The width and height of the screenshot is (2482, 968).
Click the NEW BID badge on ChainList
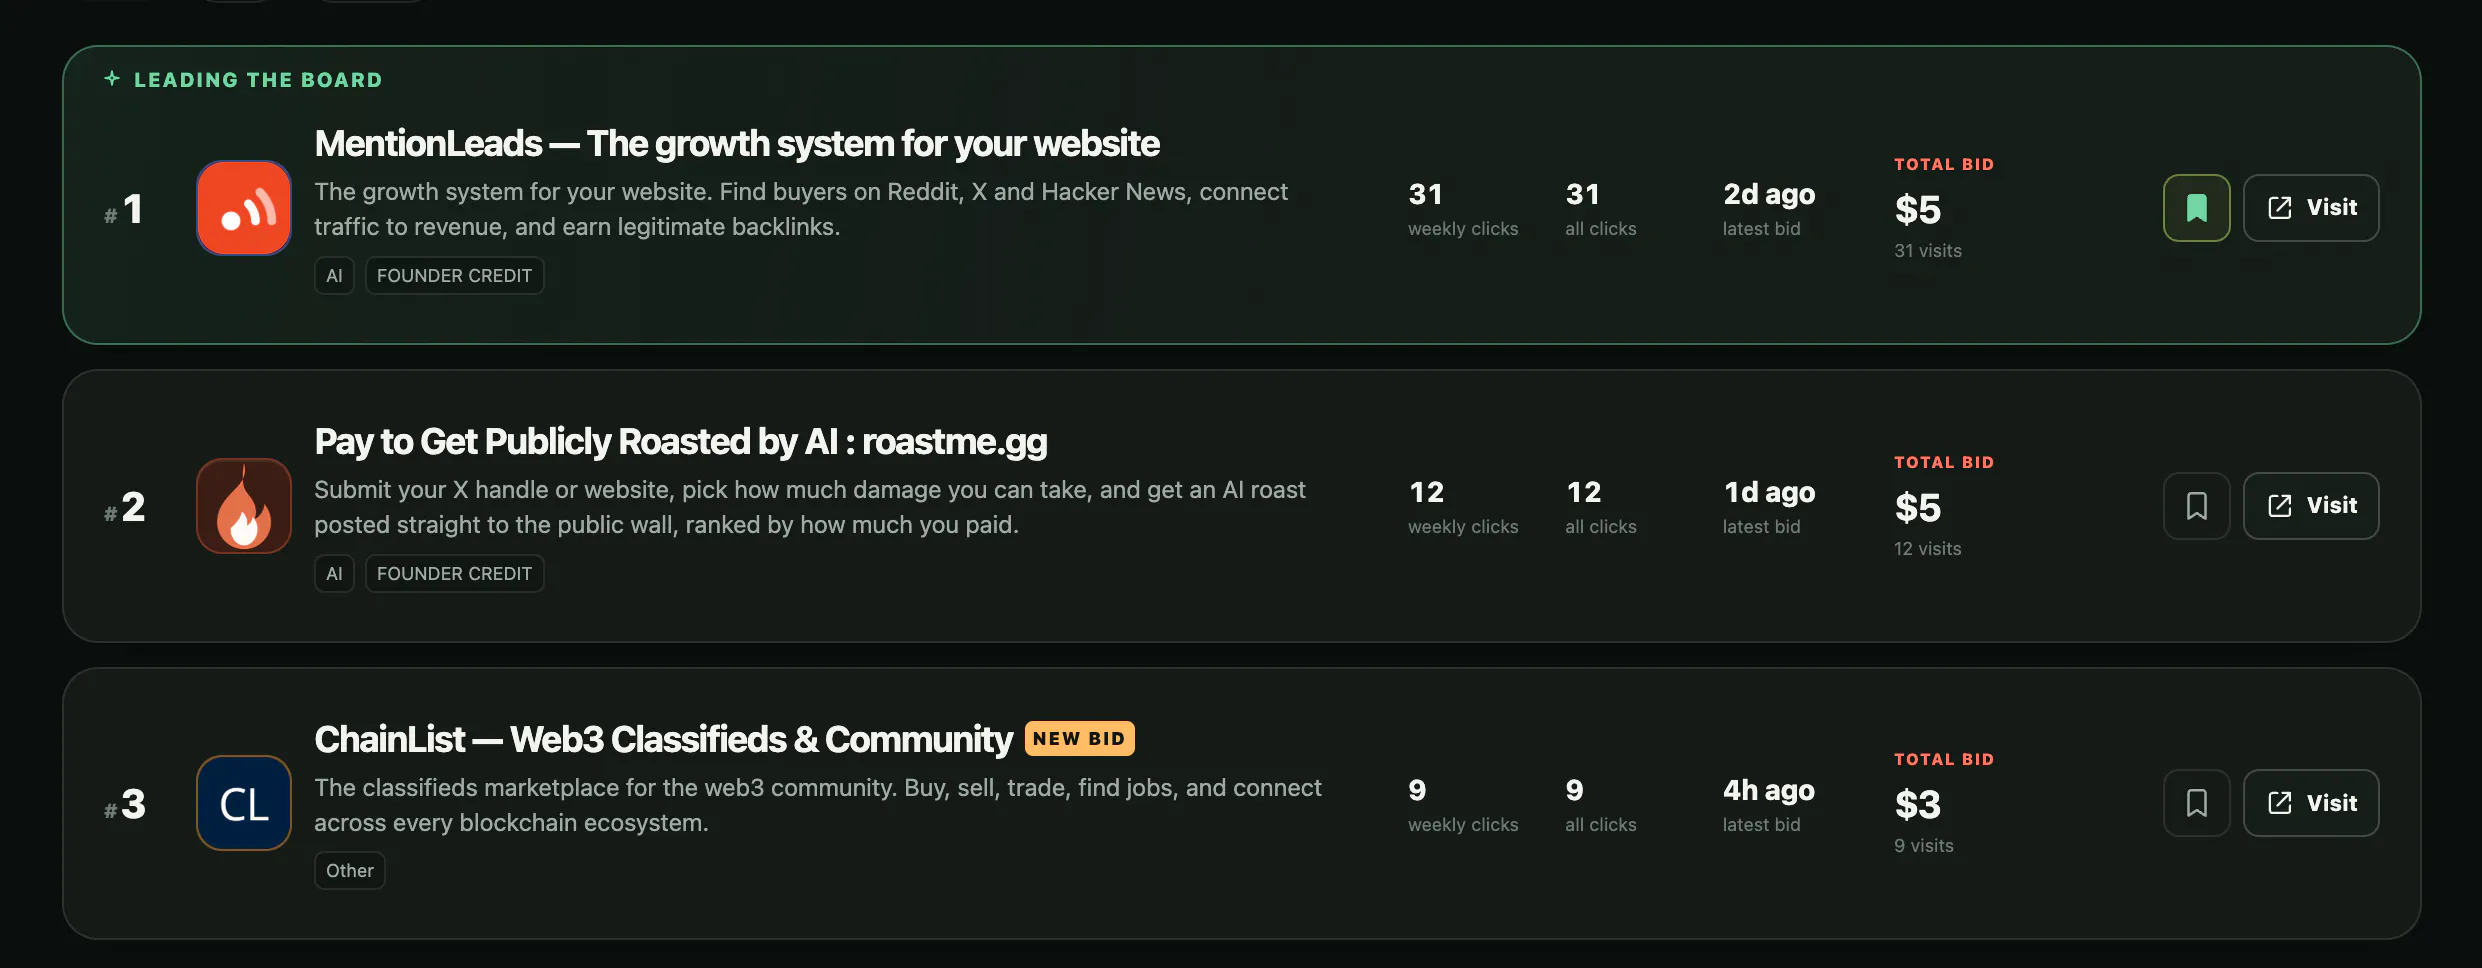(1079, 739)
